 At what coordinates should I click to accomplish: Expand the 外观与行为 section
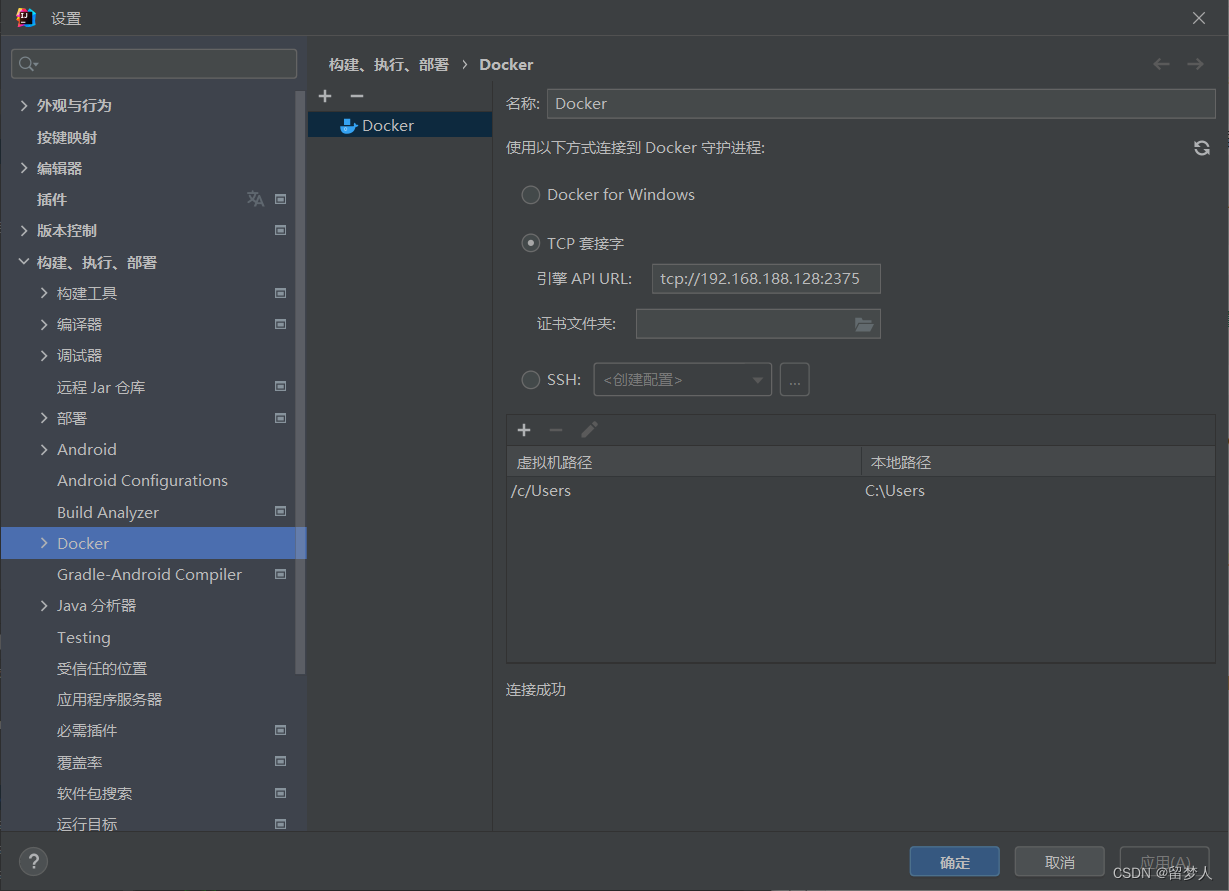point(24,105)
